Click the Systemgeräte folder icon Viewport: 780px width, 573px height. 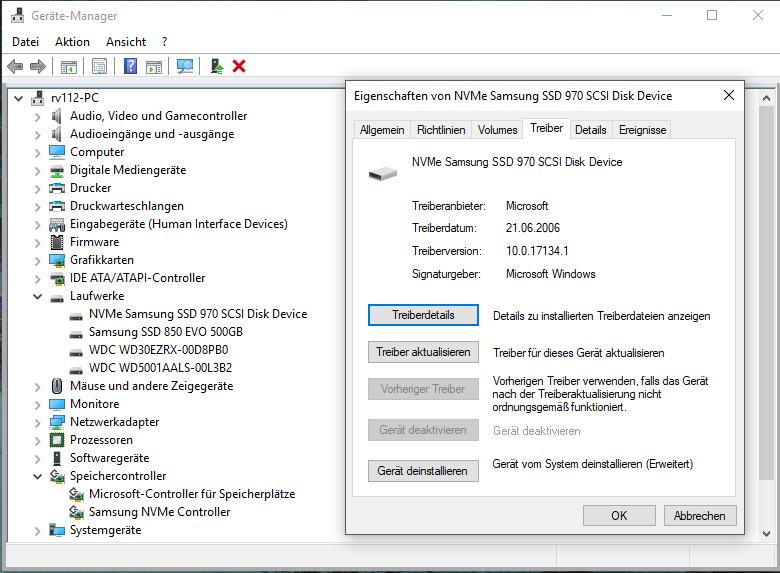click(x=57, y=530)
